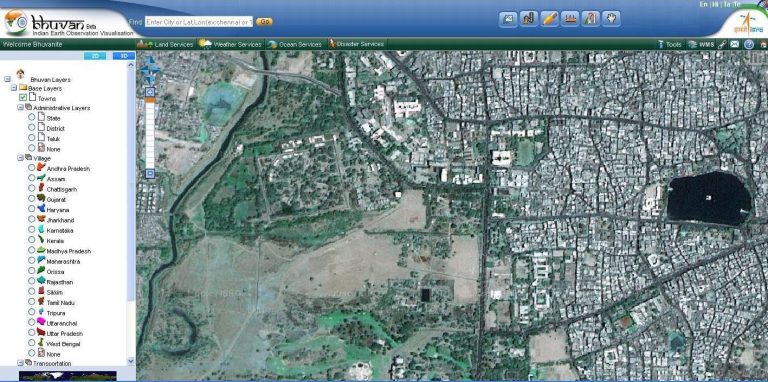Screen dimensions: 768x382
Task: Collapse the Base Layers folder
Action: tap(14, 88)
